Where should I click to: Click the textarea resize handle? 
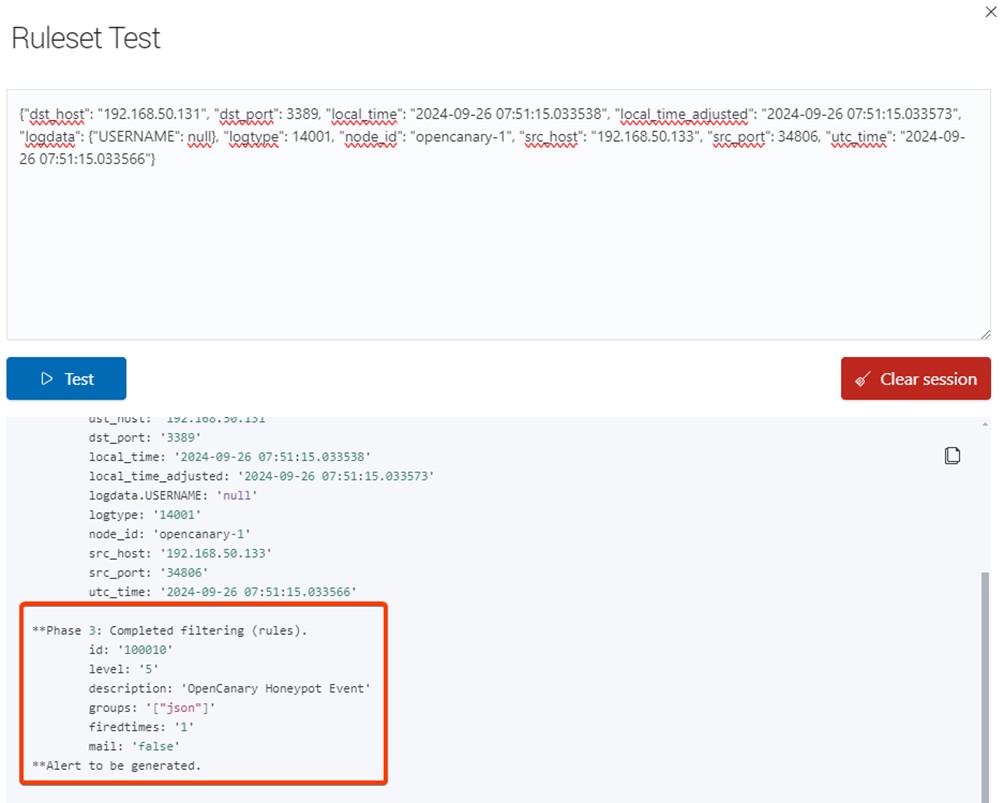(x=985, y=334)
